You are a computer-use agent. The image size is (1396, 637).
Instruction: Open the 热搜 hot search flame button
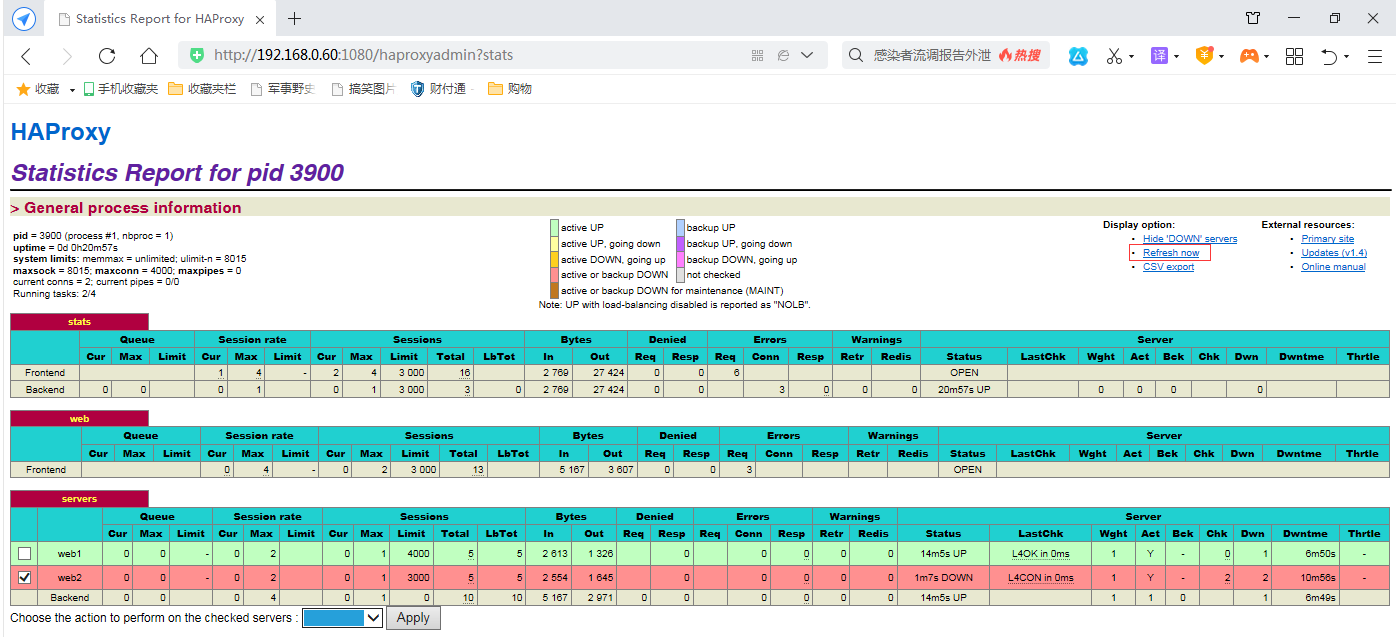coord(1020,56)
